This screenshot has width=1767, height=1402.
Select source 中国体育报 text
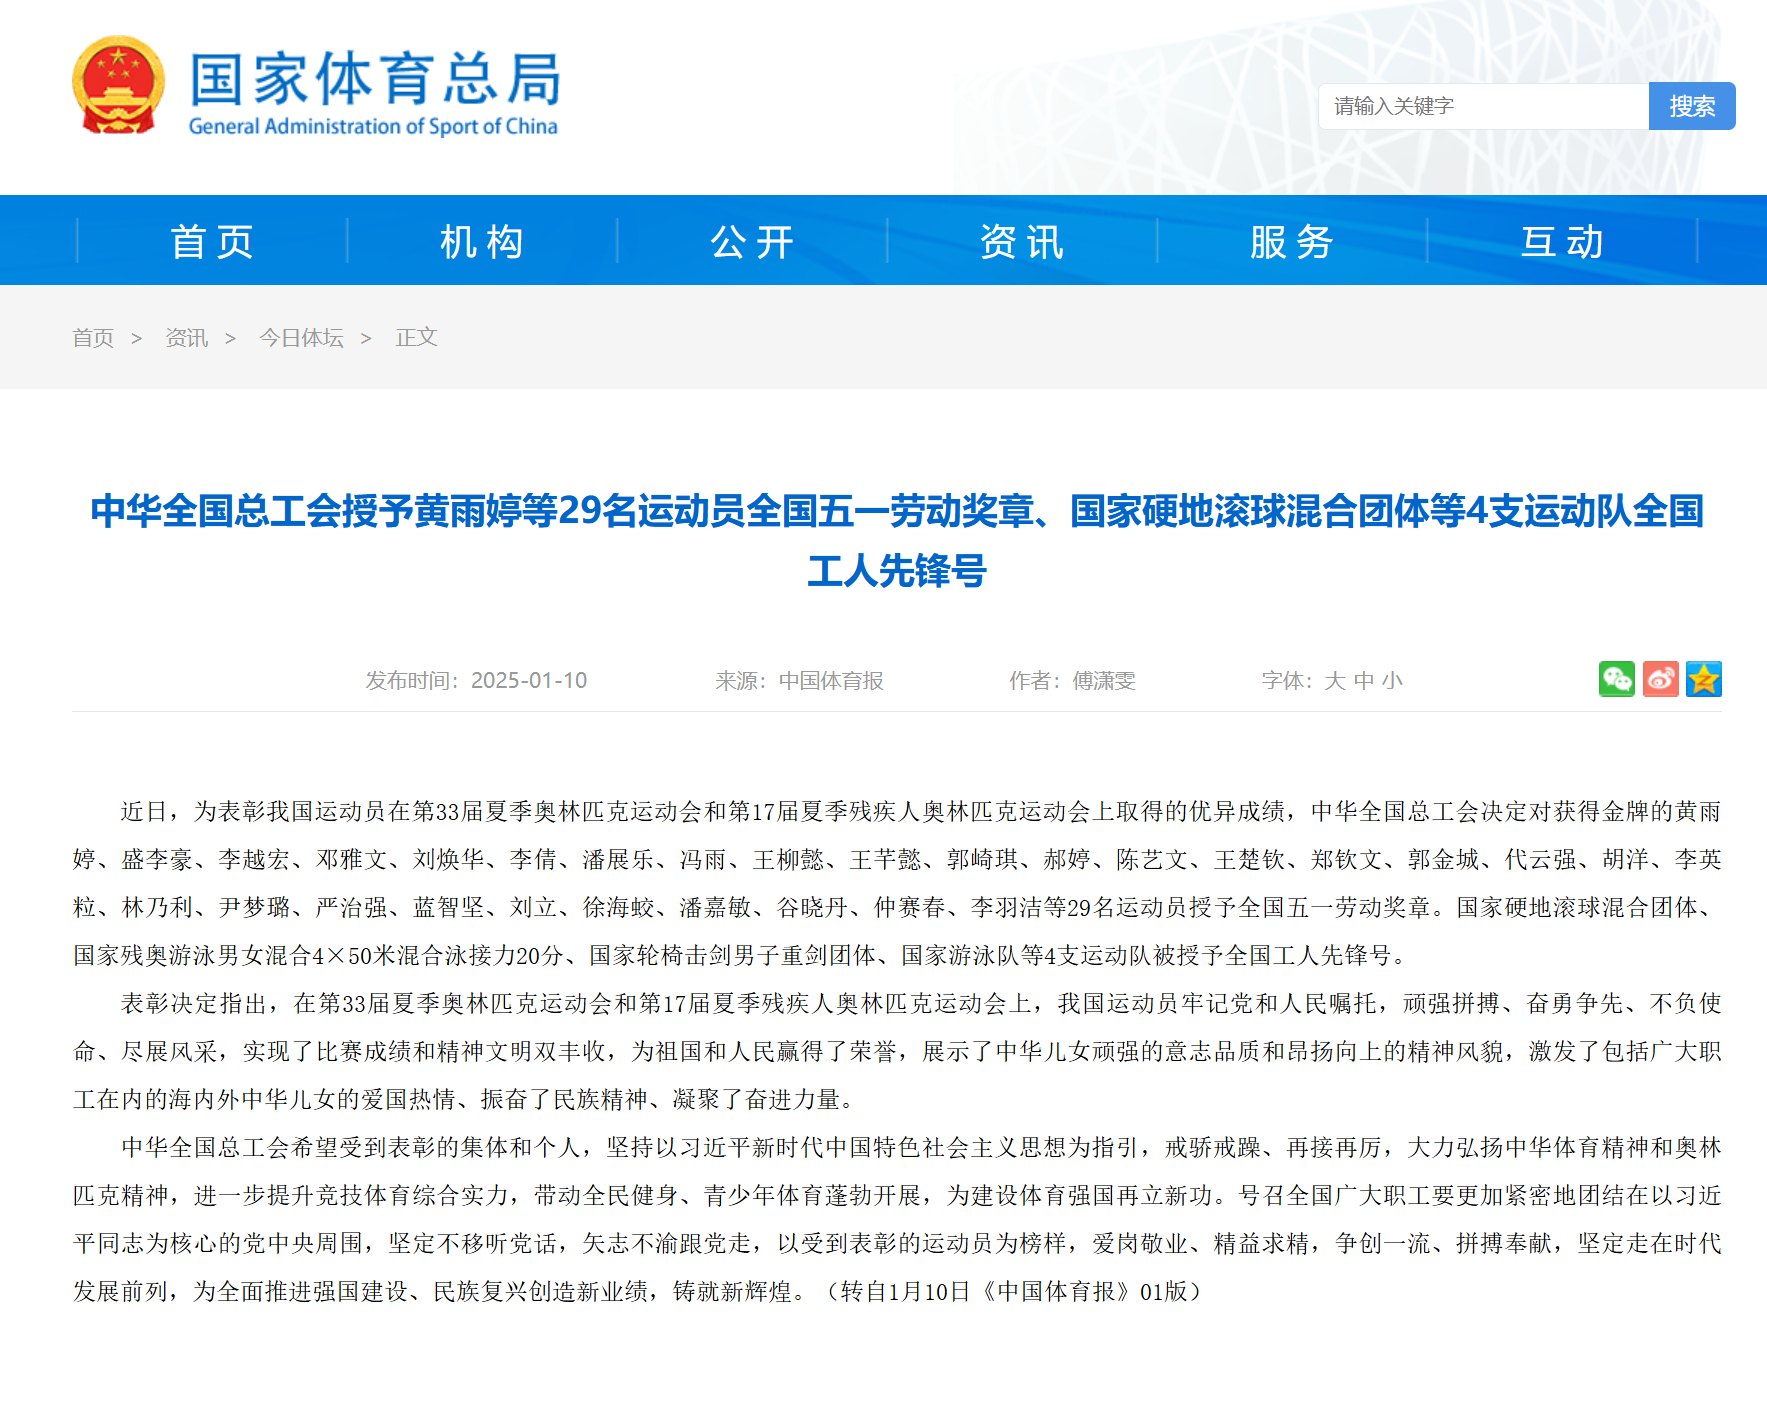pyautogui.click(x=831, y=681)
